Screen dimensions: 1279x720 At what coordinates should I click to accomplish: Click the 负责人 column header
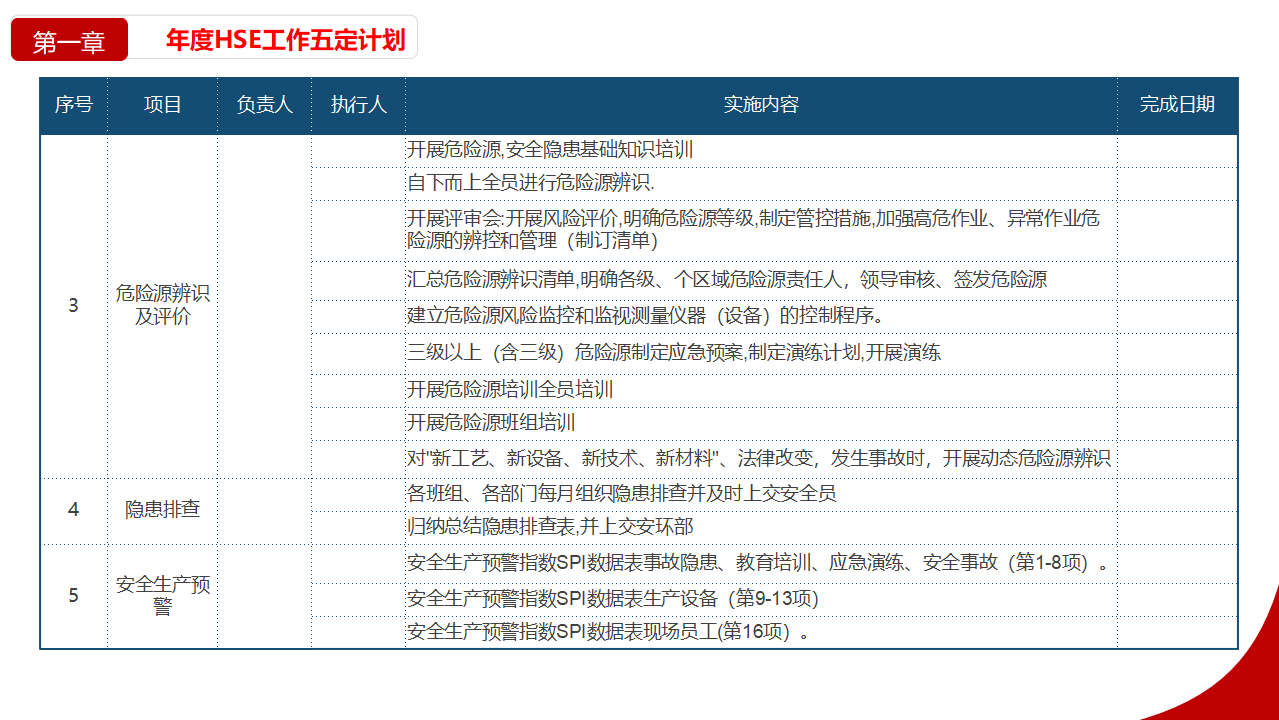point(264,105)
